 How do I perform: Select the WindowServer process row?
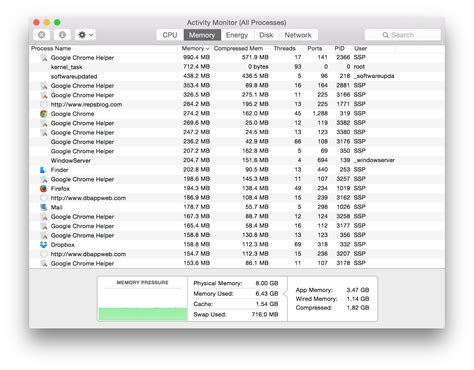[237, 160]
